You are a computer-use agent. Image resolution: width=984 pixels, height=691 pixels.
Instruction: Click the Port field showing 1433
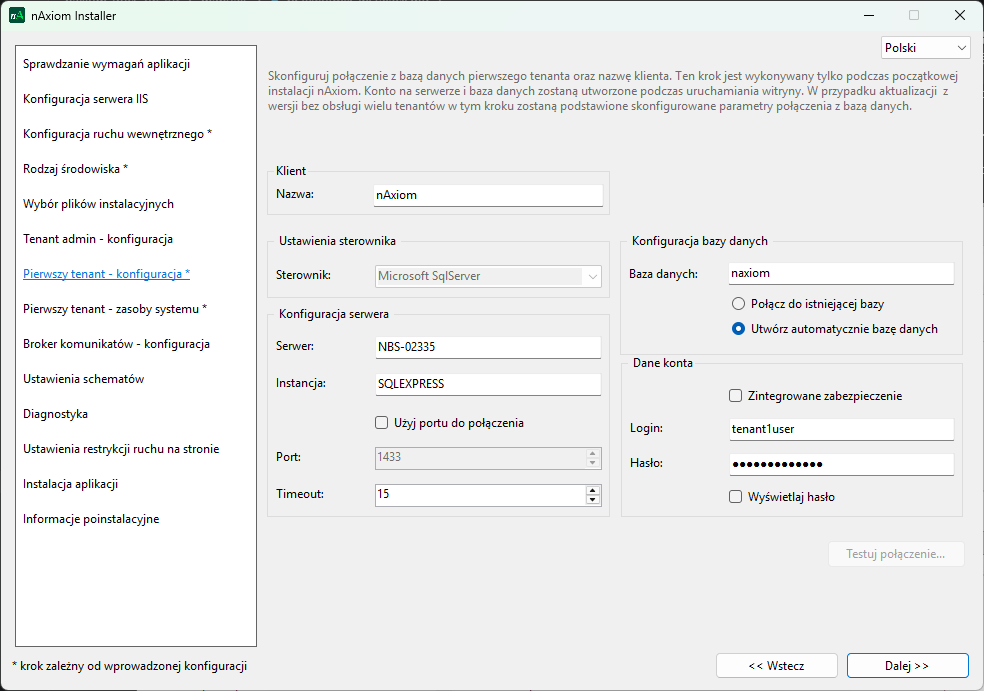tap(481, 458)
